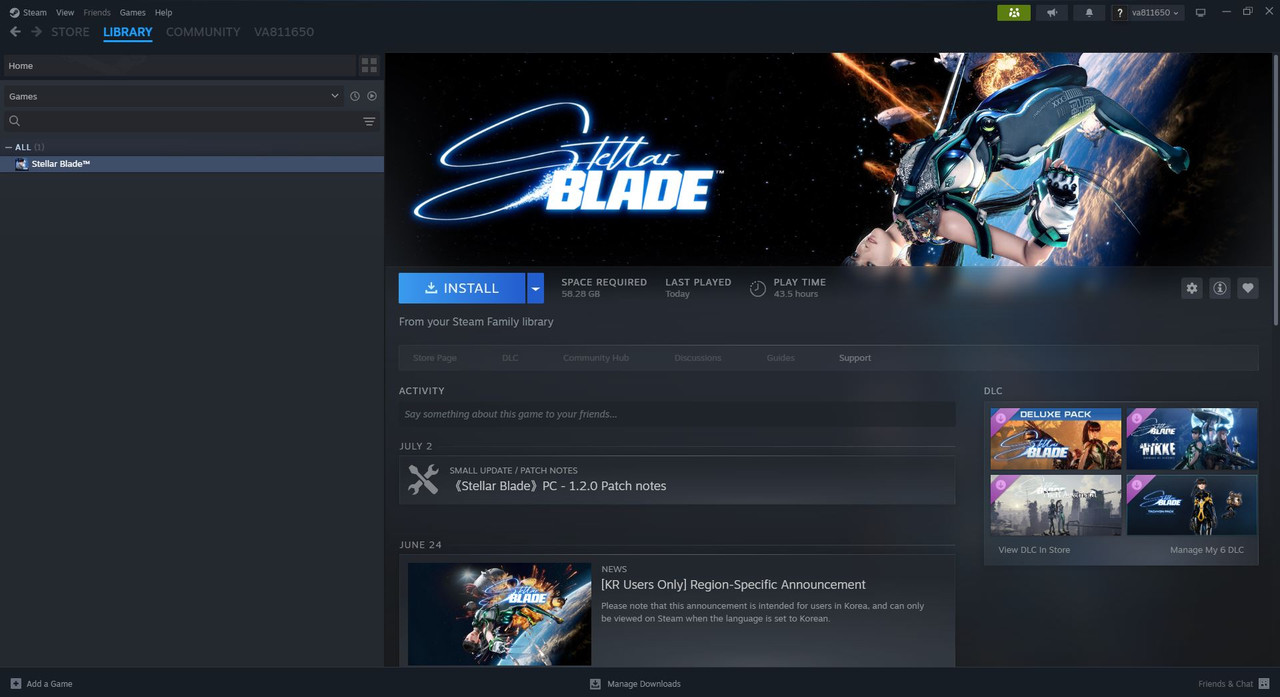Select Stellar Blade in the games list
This screenshot has height=697, width=1280.
tap(192, 164)
